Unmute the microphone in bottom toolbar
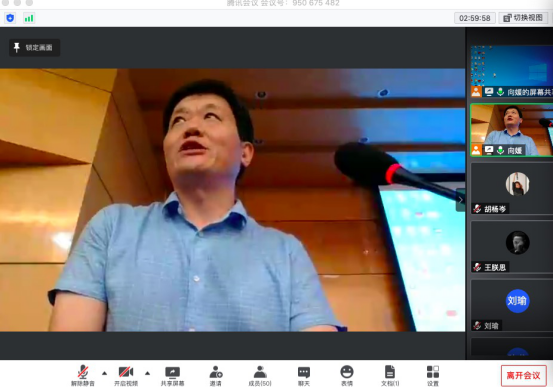553x388 pixels. (x=83, y=376)
